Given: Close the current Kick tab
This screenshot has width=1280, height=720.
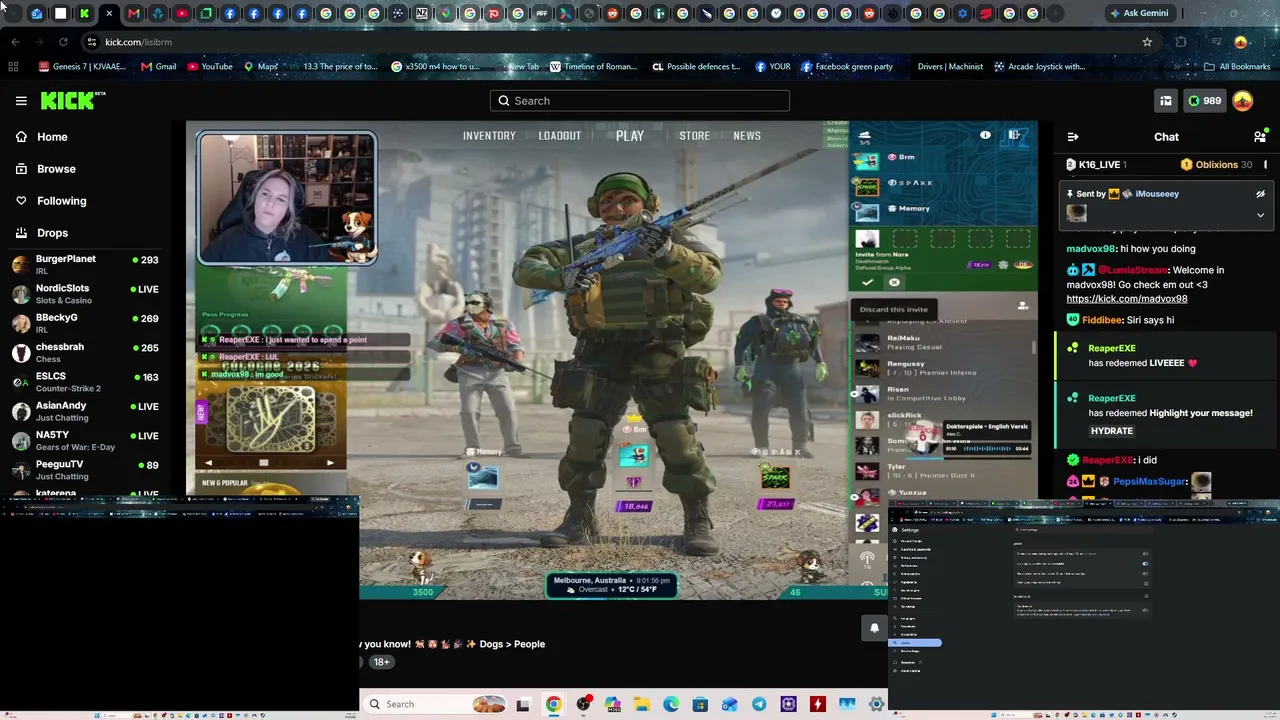Looking at the screenshot, I should click(x=109, y=13).
